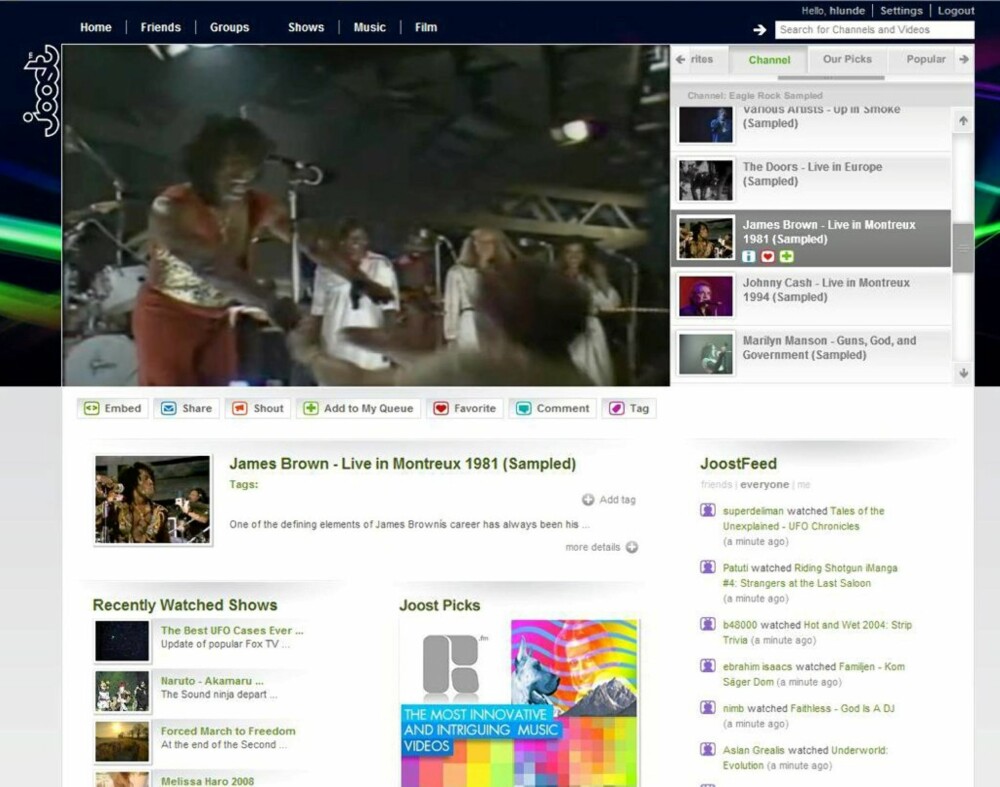Click the Joost logo
This screenshot has height=787, width=1000.
pyautogui.click(x=41, y=91)
